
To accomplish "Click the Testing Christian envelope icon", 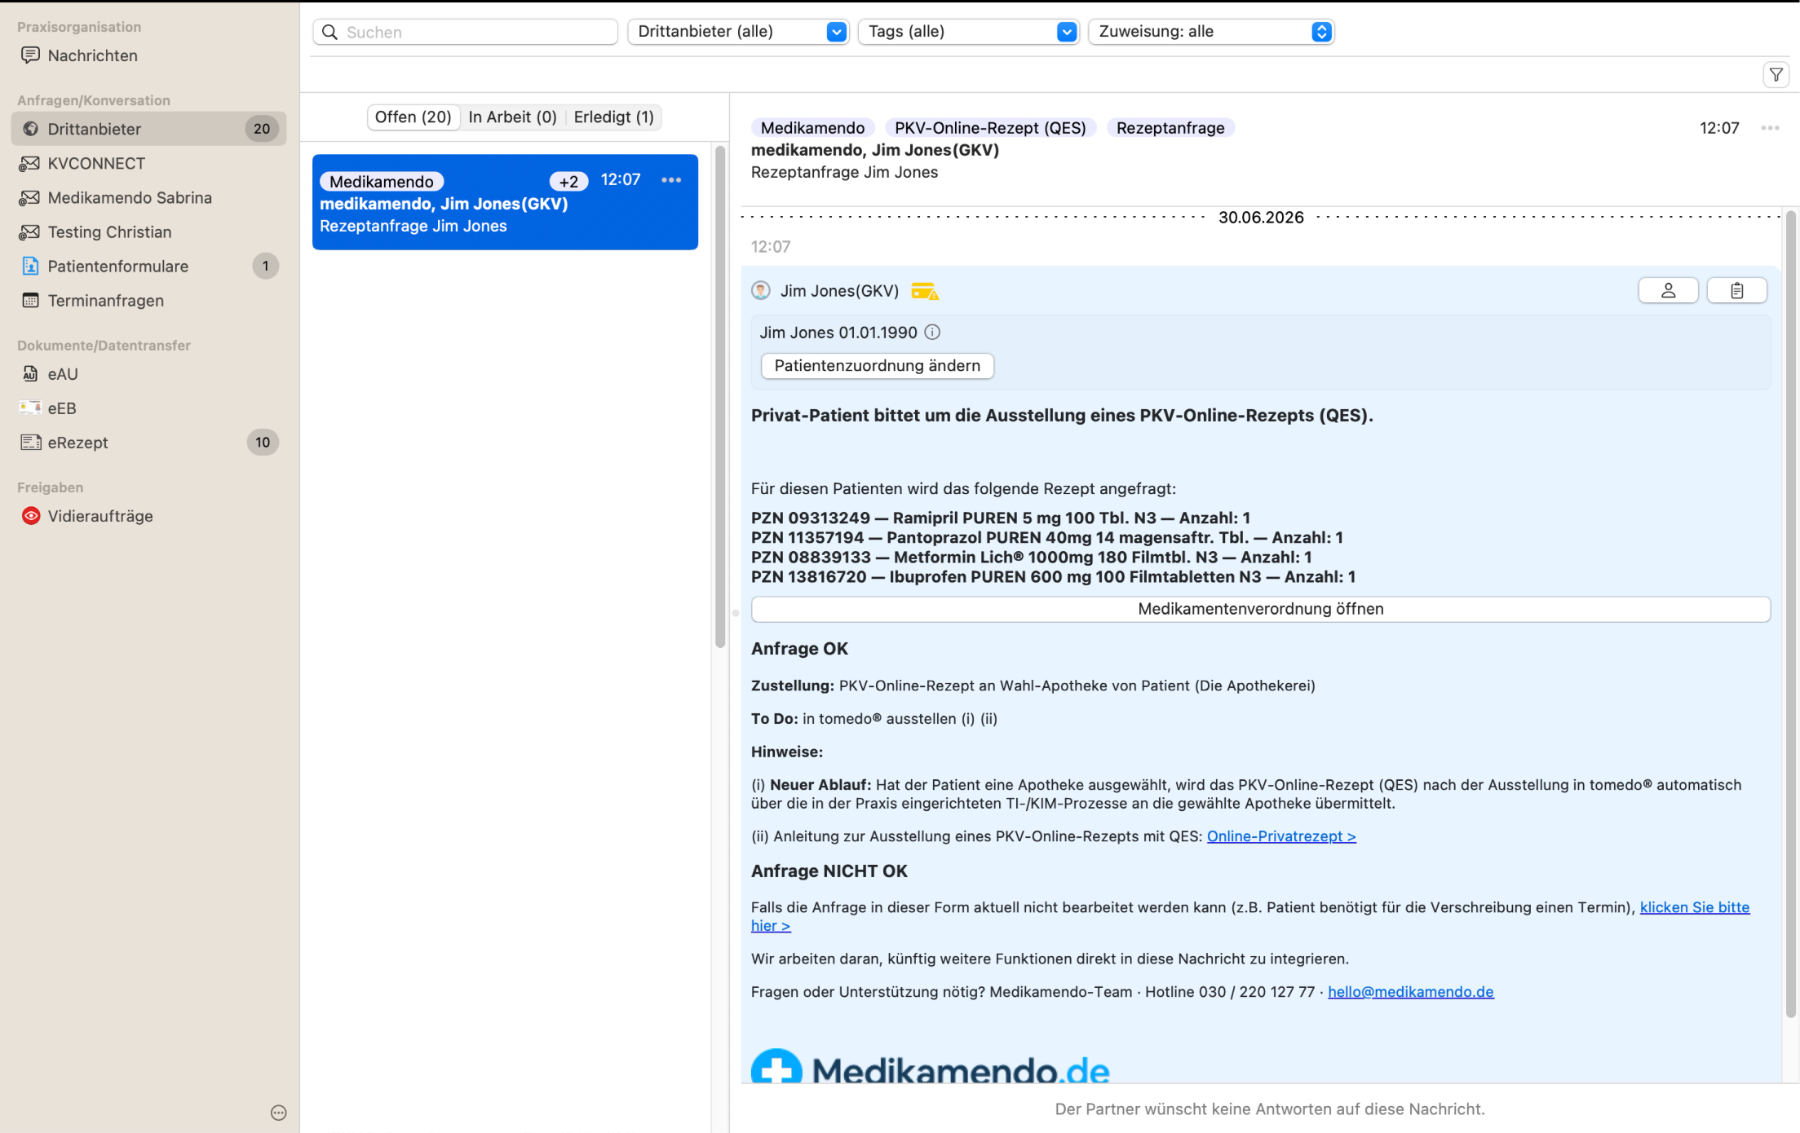I will click(30, 231).
